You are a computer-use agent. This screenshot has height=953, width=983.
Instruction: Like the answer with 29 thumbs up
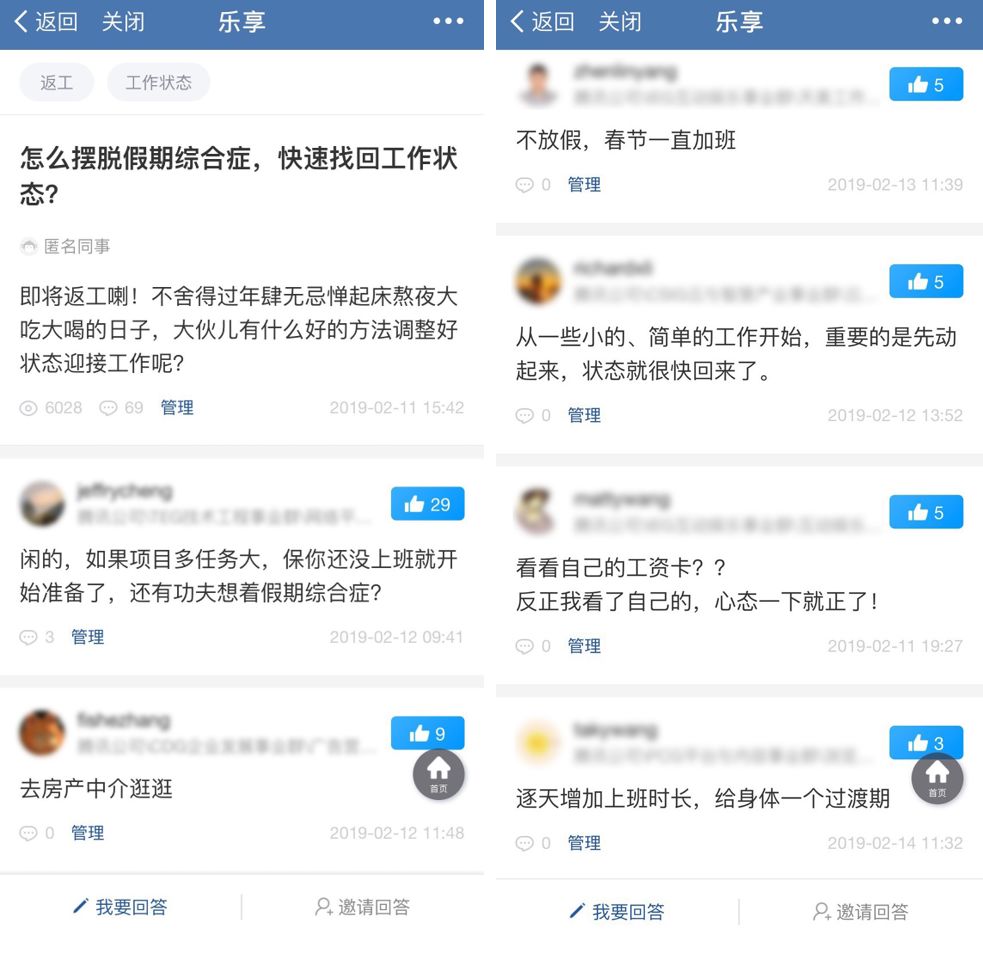(427, 503)
